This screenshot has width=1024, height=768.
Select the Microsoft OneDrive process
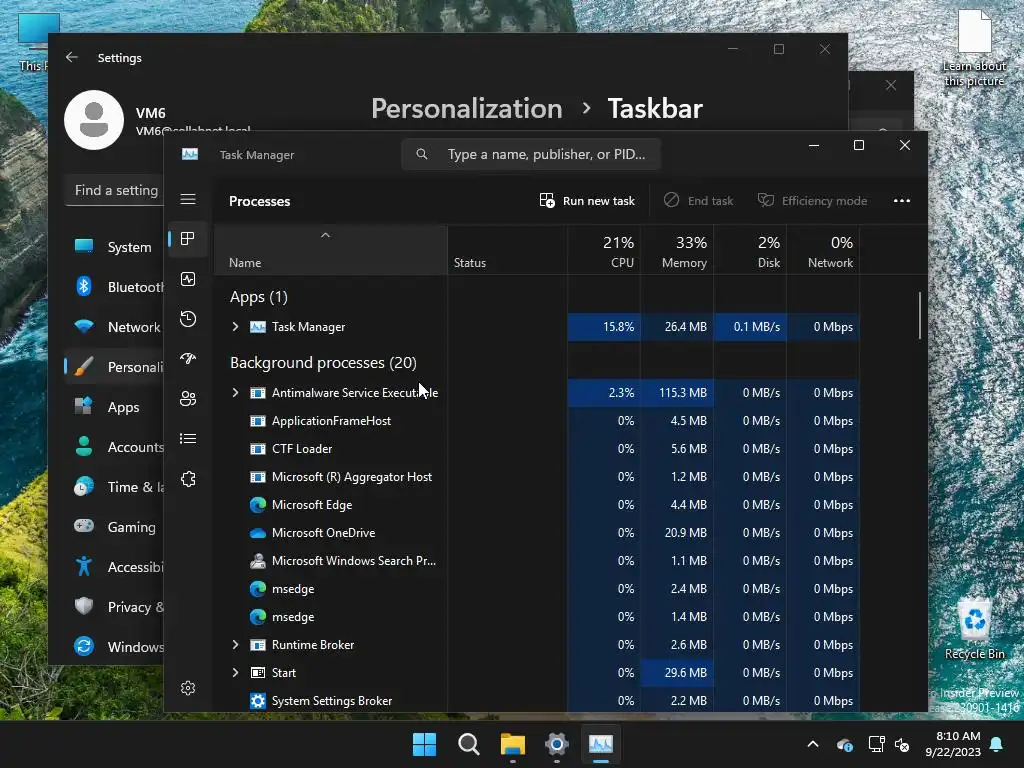pos(323,533)
